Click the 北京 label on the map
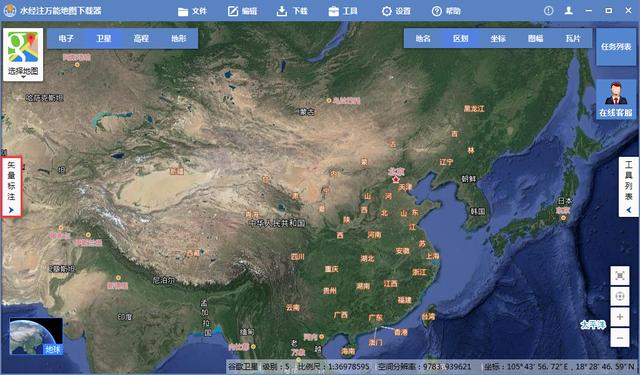The height and width of the screenshot is (375, 640). tap(396, 171)
